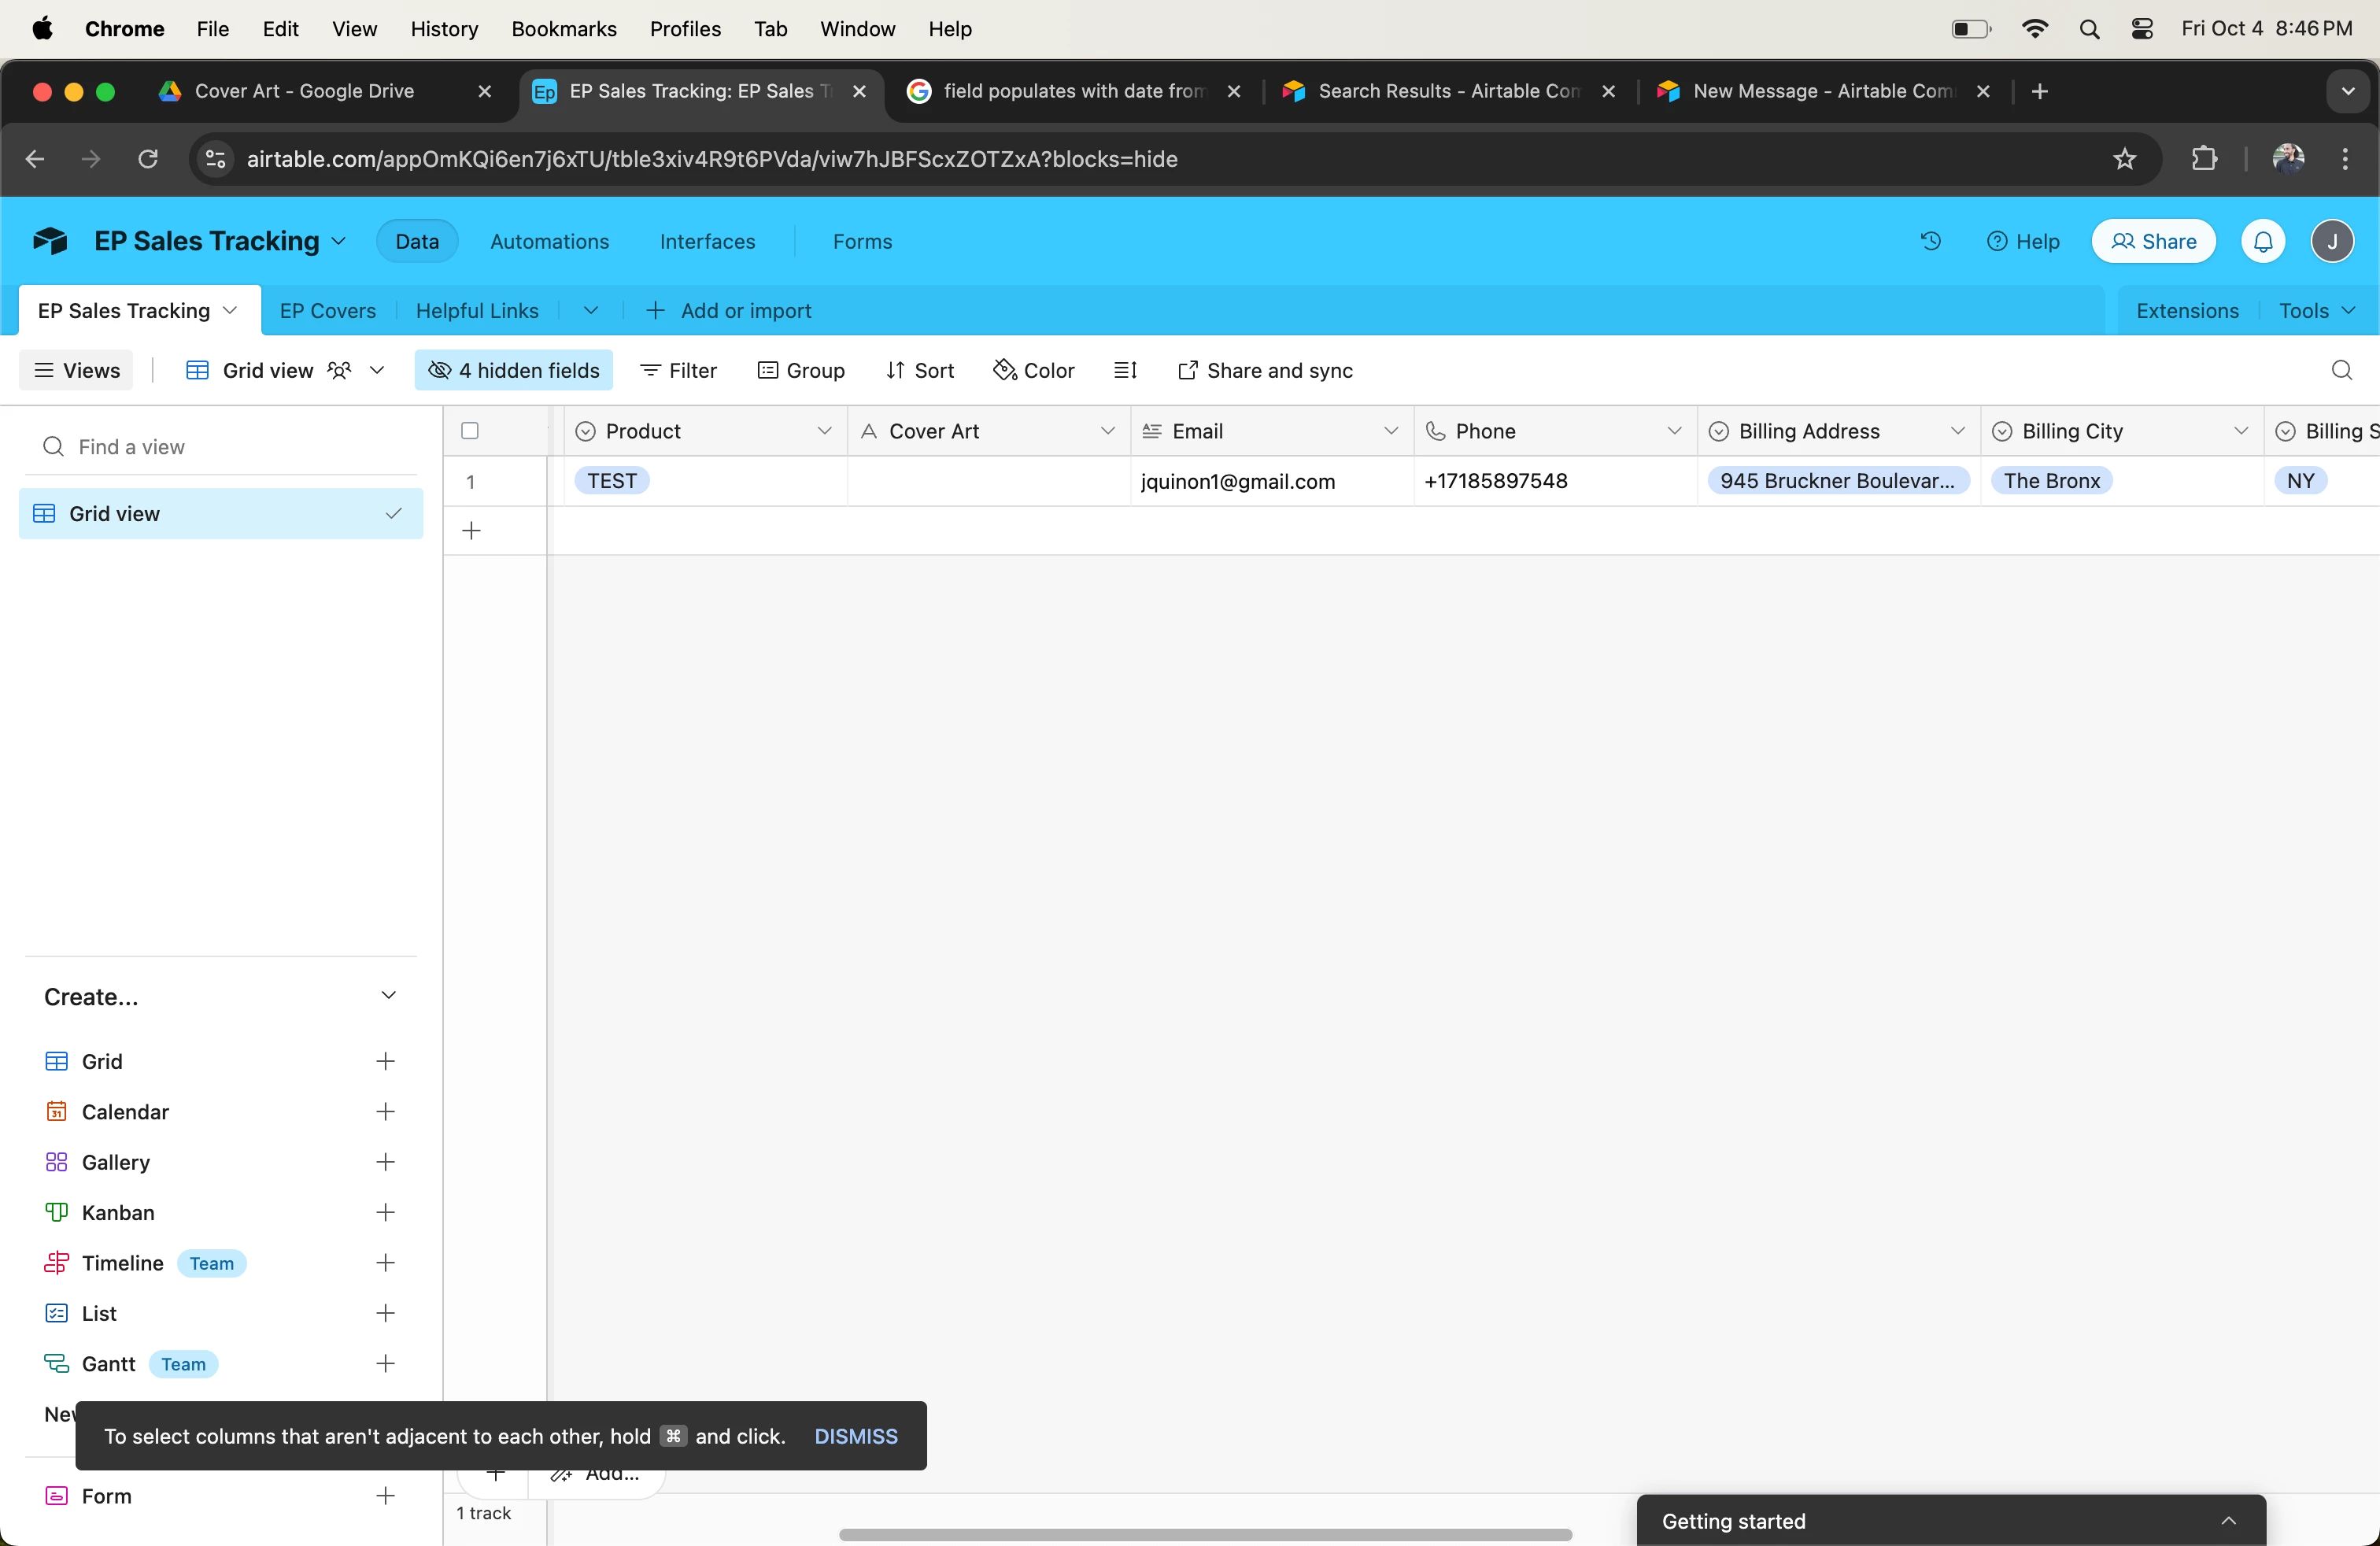Click Airtable home logo icon
This screenshot has height=1546, width=2380.
tap(50, 241)
